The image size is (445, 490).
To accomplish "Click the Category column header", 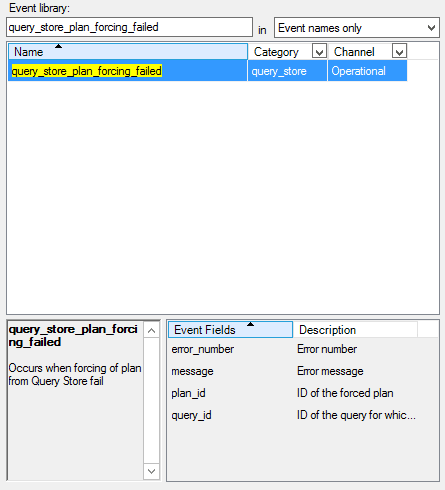I will pos(287,52).
